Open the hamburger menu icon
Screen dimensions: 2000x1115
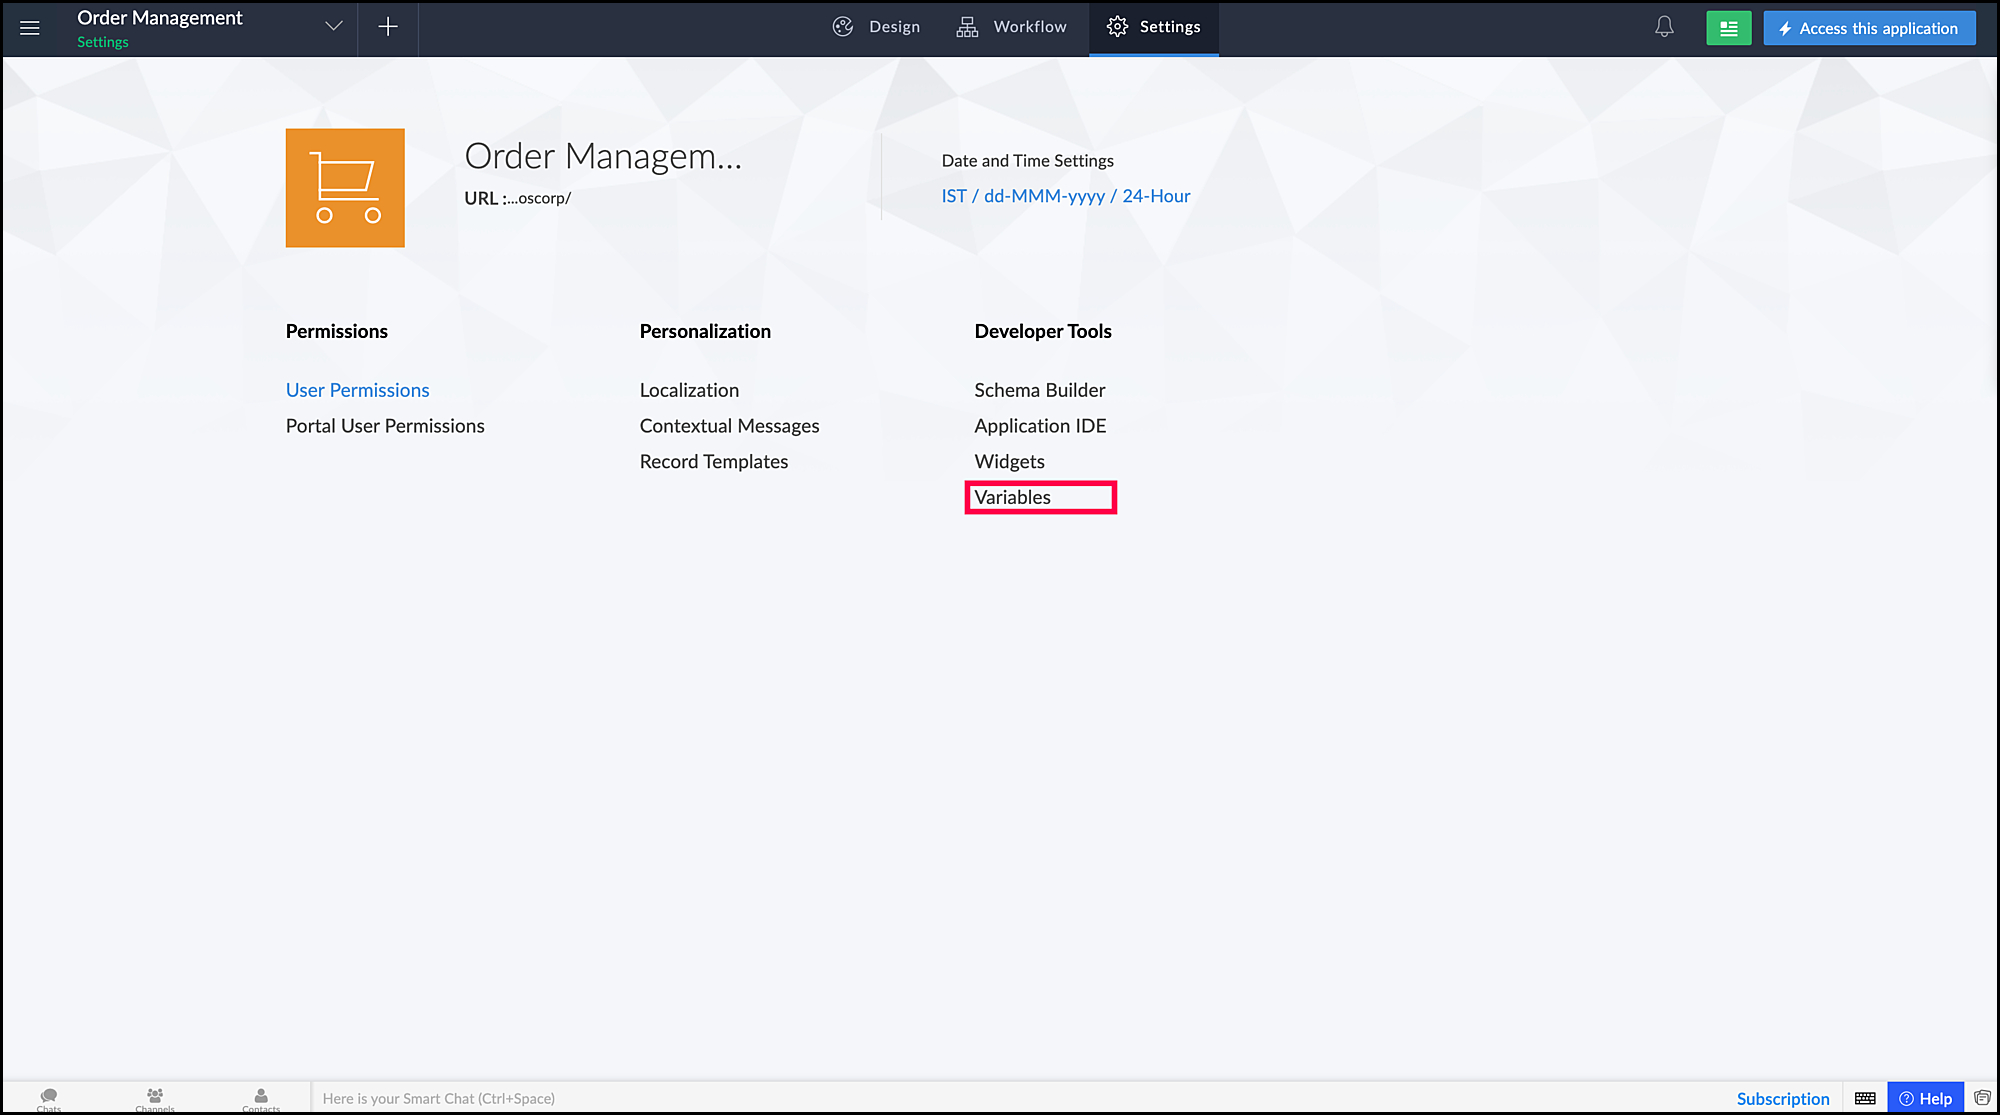tap(30, 28)
